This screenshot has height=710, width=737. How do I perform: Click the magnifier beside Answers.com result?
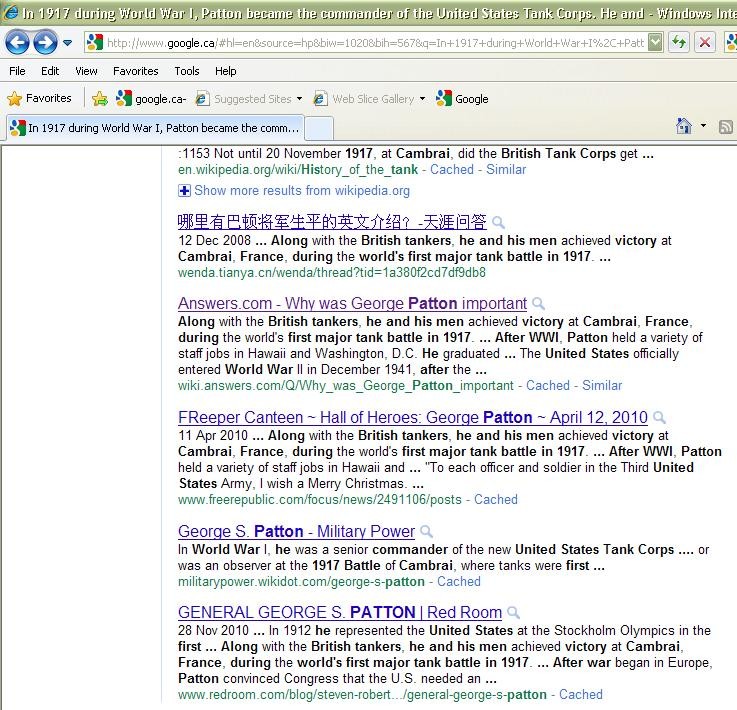point(539,304)
